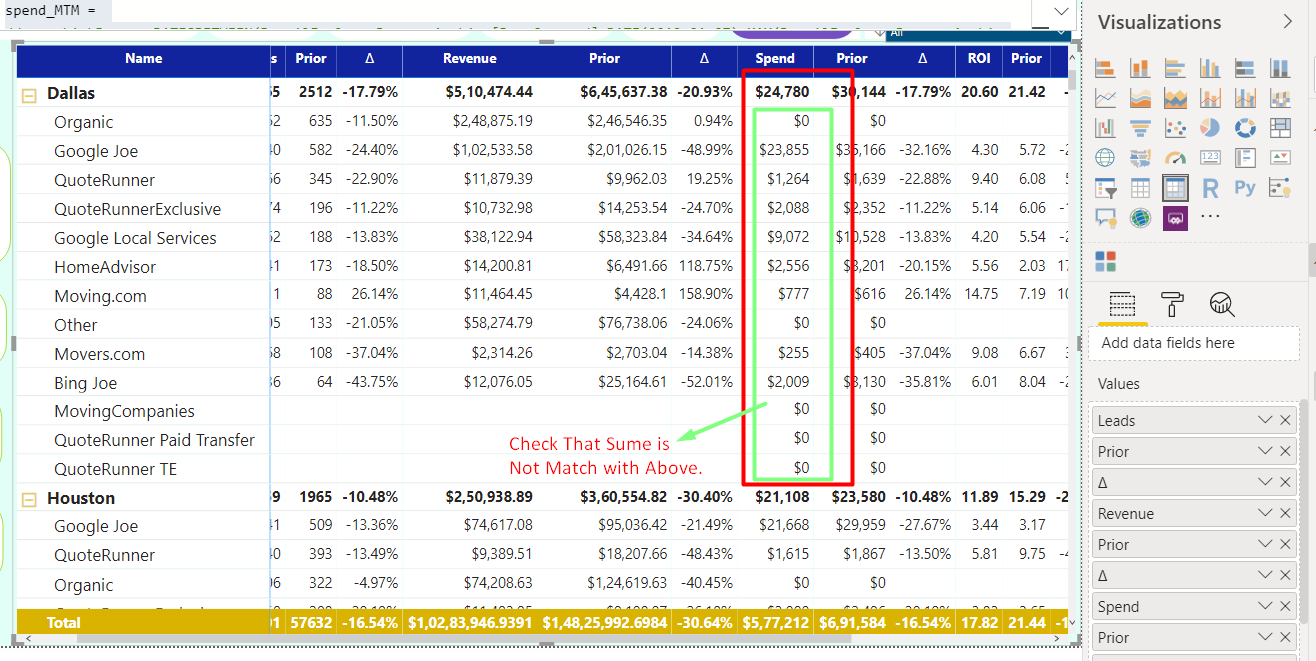The width and height of the screenshot is (1316, 661).
Task: Click the Name column header
Action: pyautogui.click(x=144, y=59)
